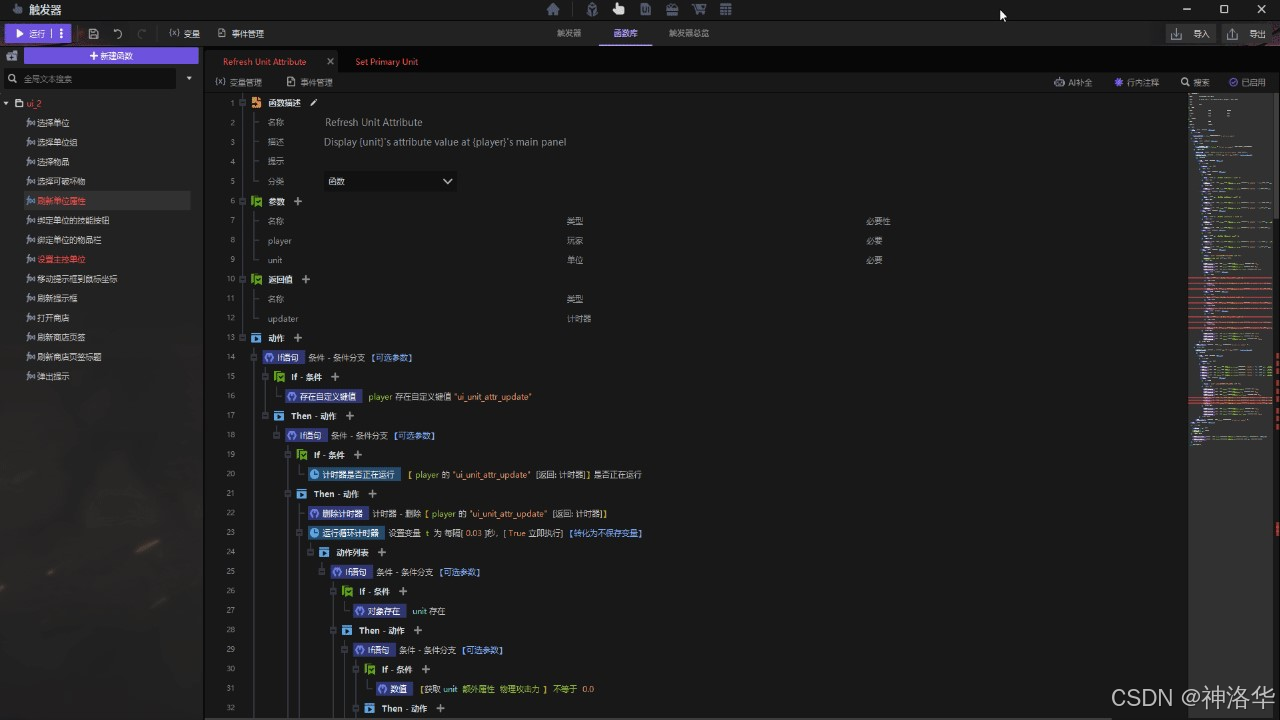Collapse the 动作 section on line 13

click(243, 338)
